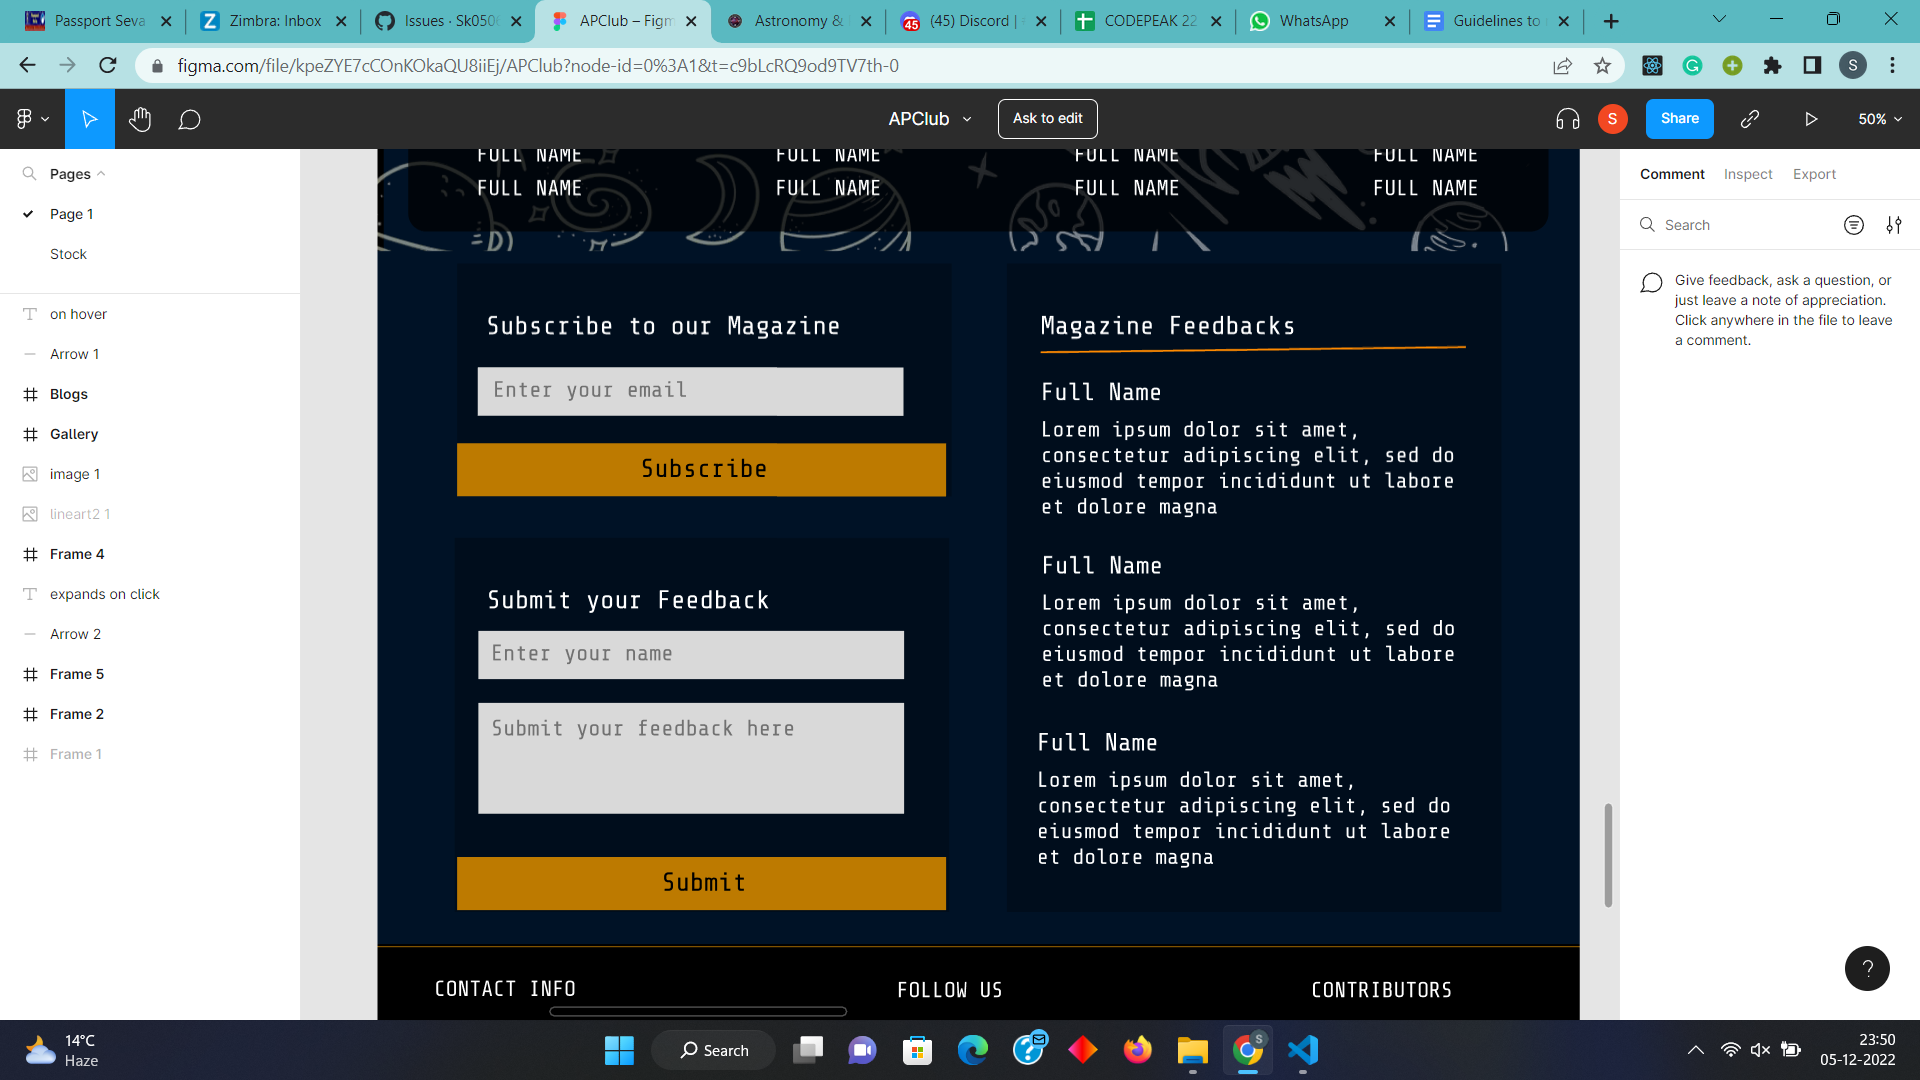Click the canvas horizontal scrollbar

[x=698, y=1011]
